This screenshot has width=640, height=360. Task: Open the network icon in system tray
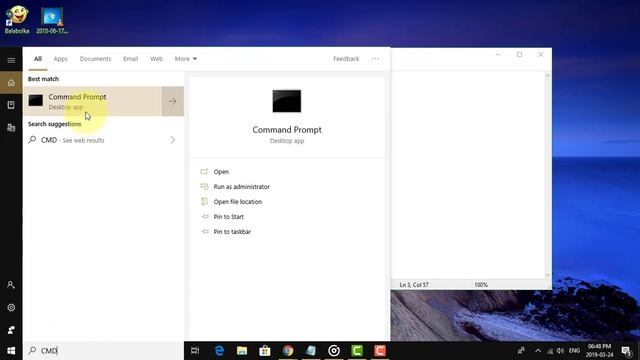(x=550, y=351)
